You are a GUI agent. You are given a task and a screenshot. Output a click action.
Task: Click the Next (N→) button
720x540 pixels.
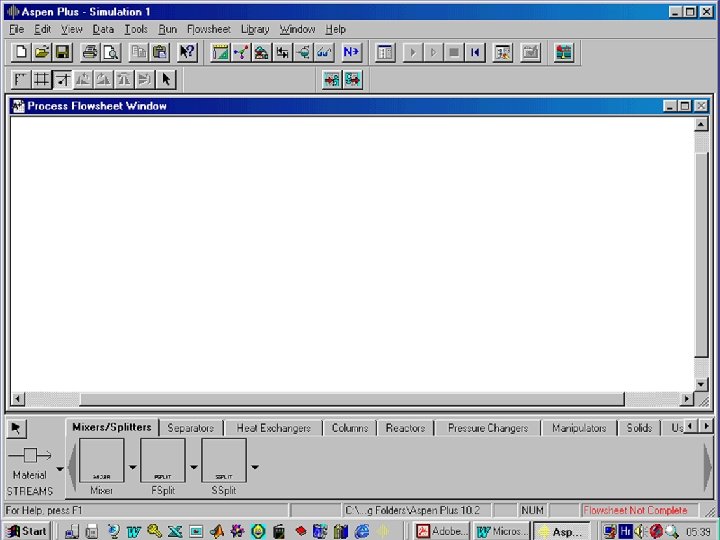[351, 52]
